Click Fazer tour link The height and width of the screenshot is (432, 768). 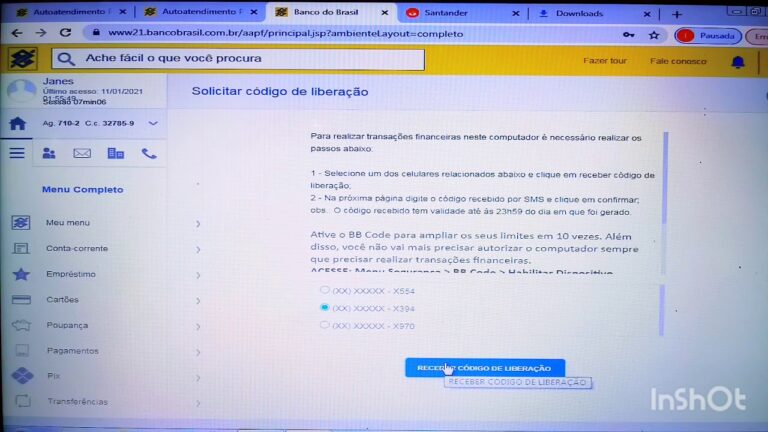(x=604, y=61)
